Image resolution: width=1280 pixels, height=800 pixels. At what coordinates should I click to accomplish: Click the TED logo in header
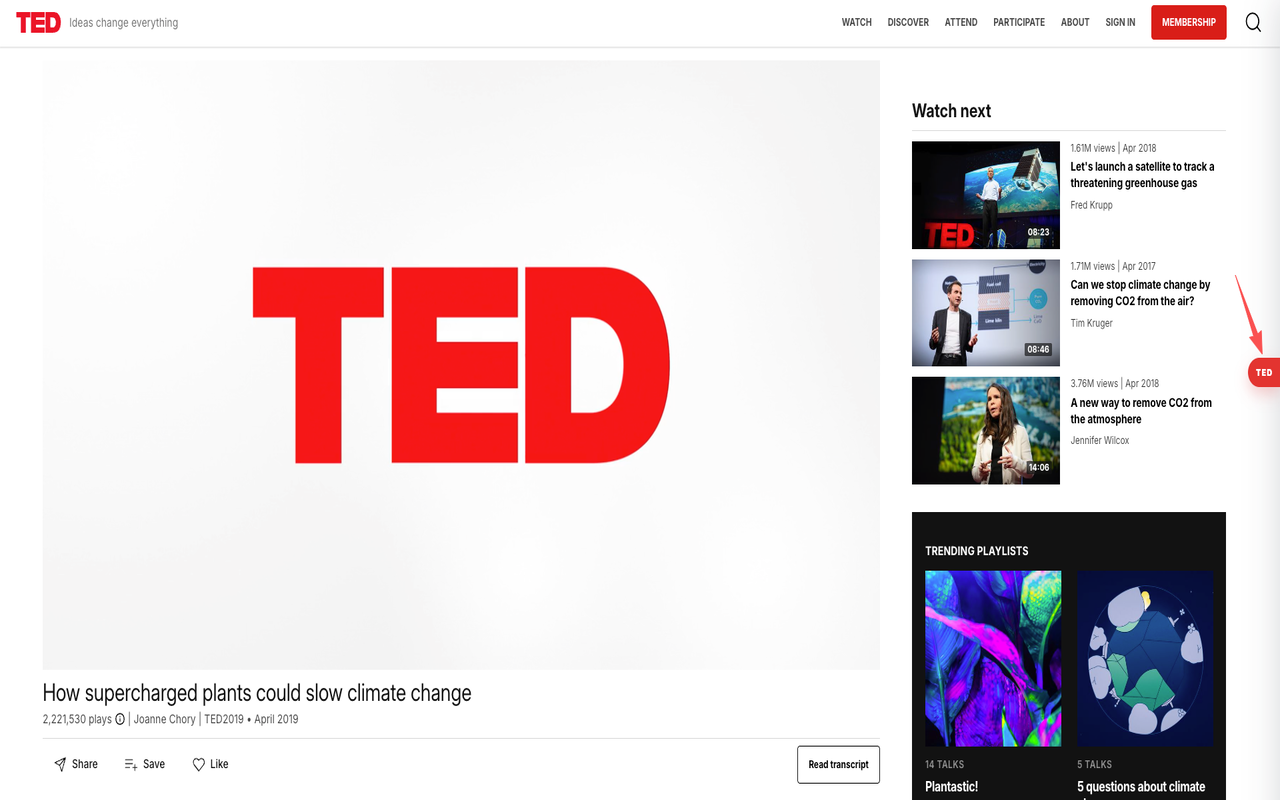pos(38,22)
